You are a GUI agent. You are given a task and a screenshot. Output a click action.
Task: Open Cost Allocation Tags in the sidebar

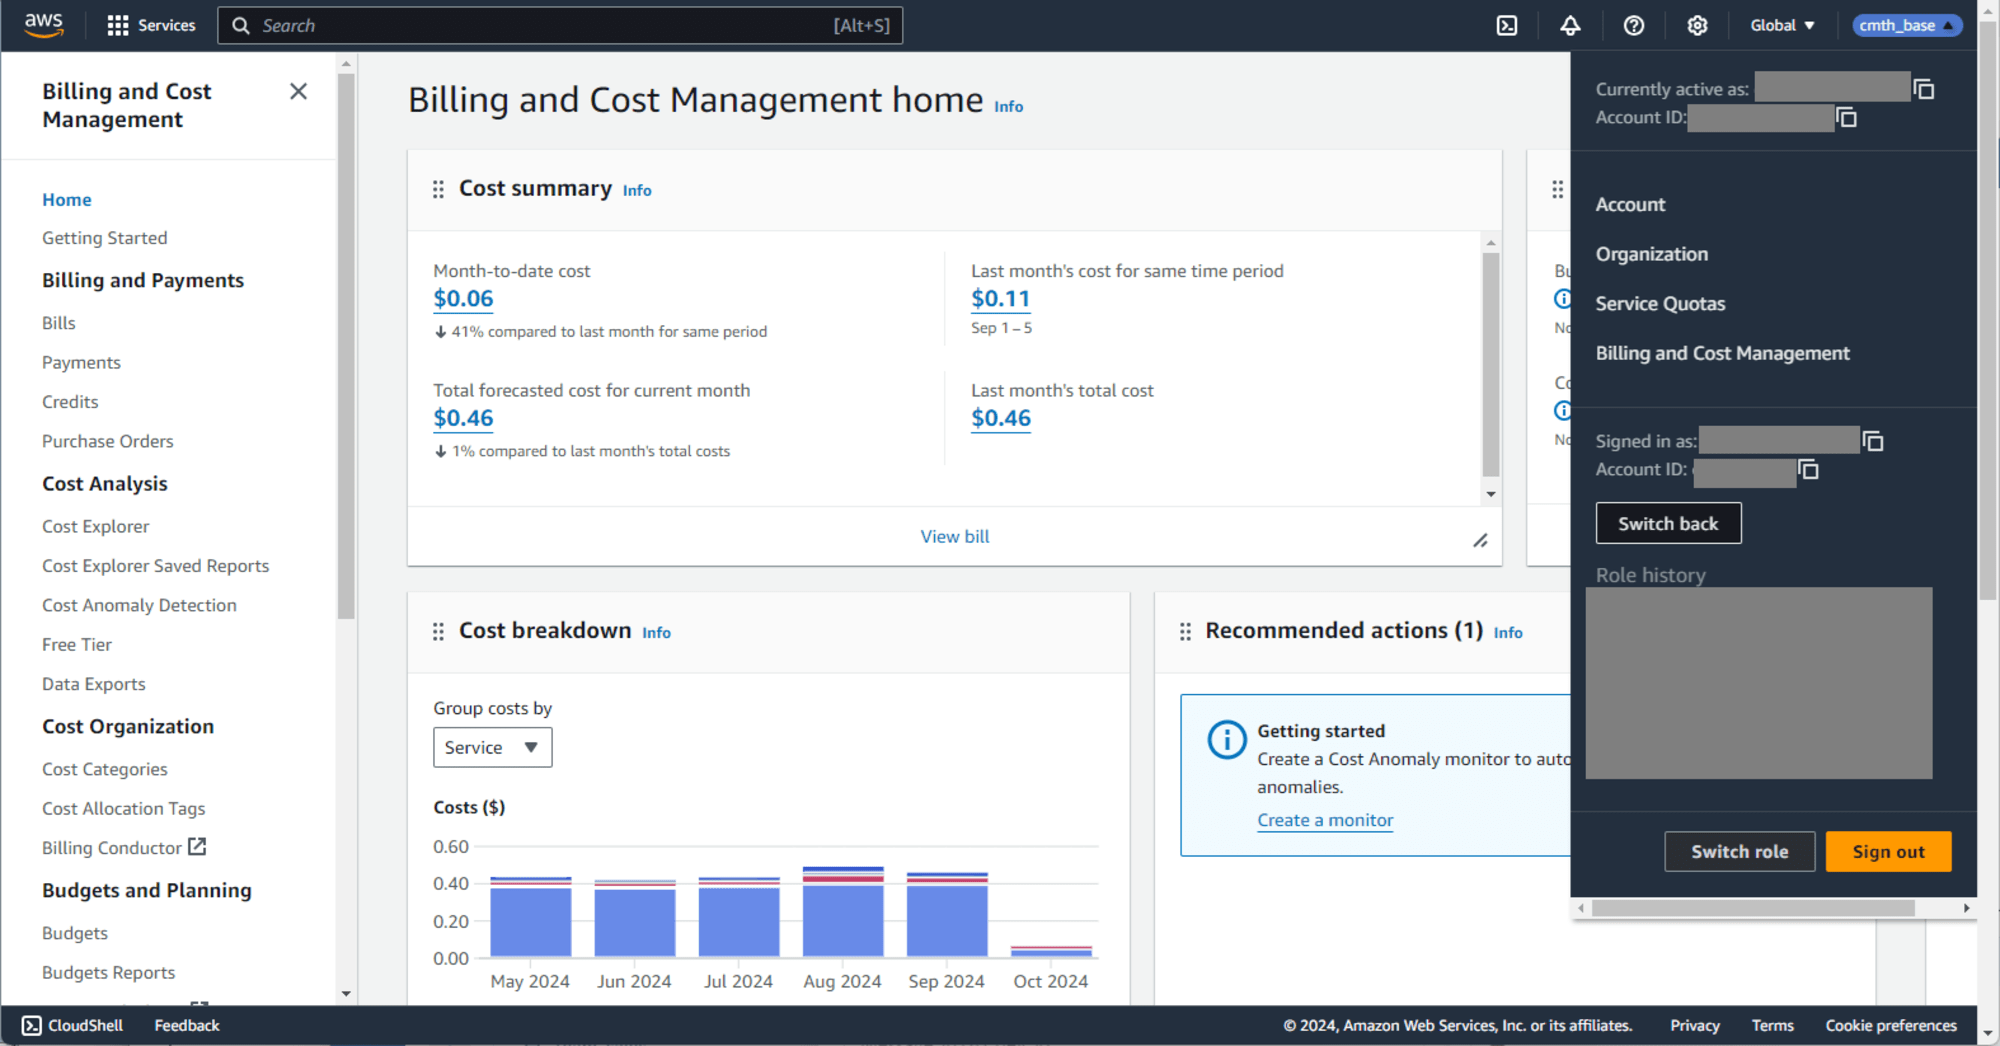(x=124, y=808)
